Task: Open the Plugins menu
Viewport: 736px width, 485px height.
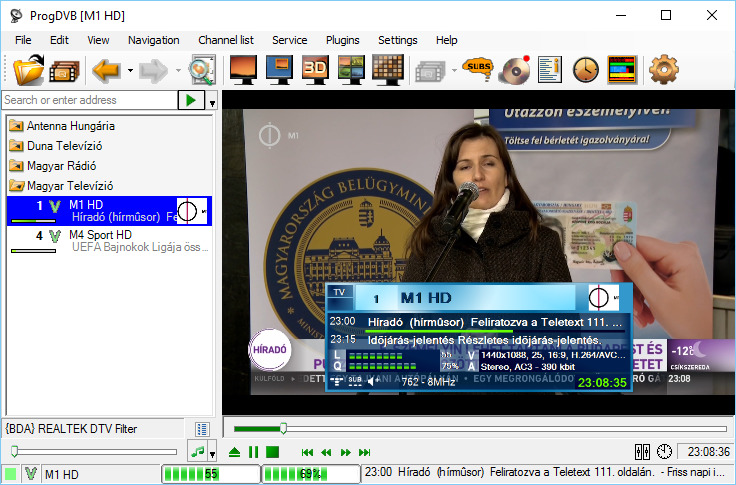Action: pos(343,40)
